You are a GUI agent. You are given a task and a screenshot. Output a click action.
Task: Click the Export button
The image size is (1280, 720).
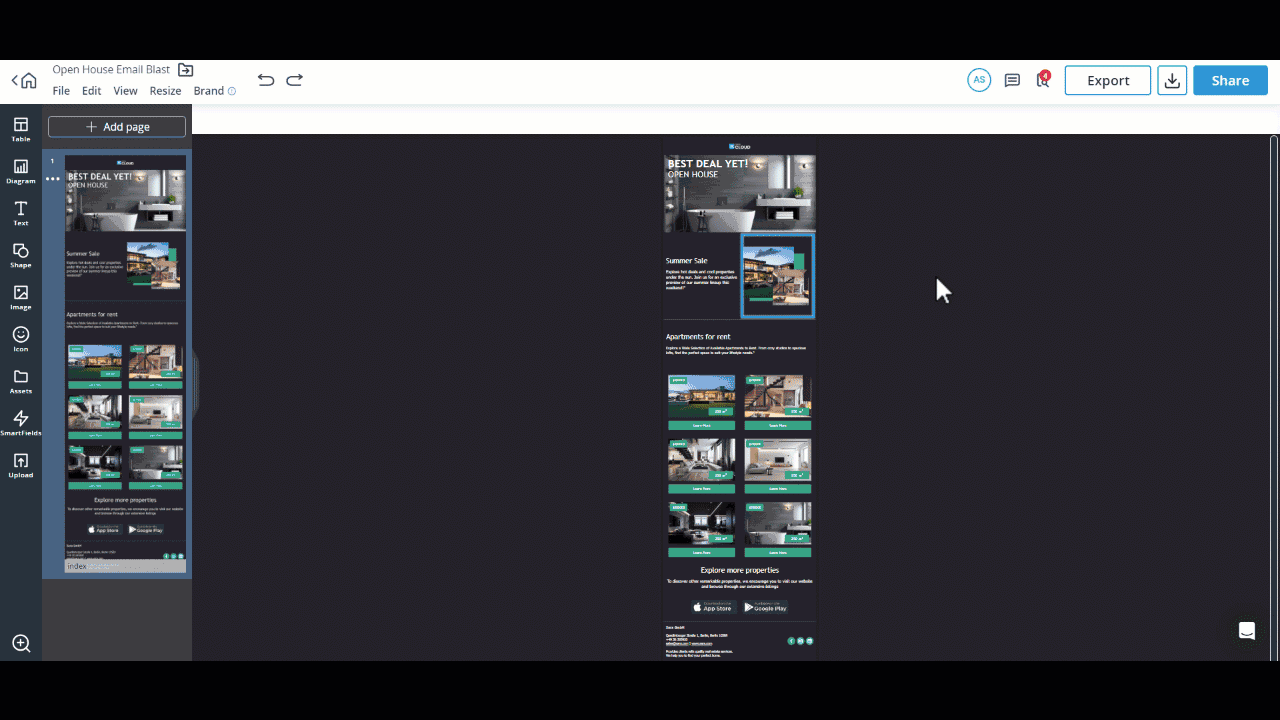[1107, 80]
